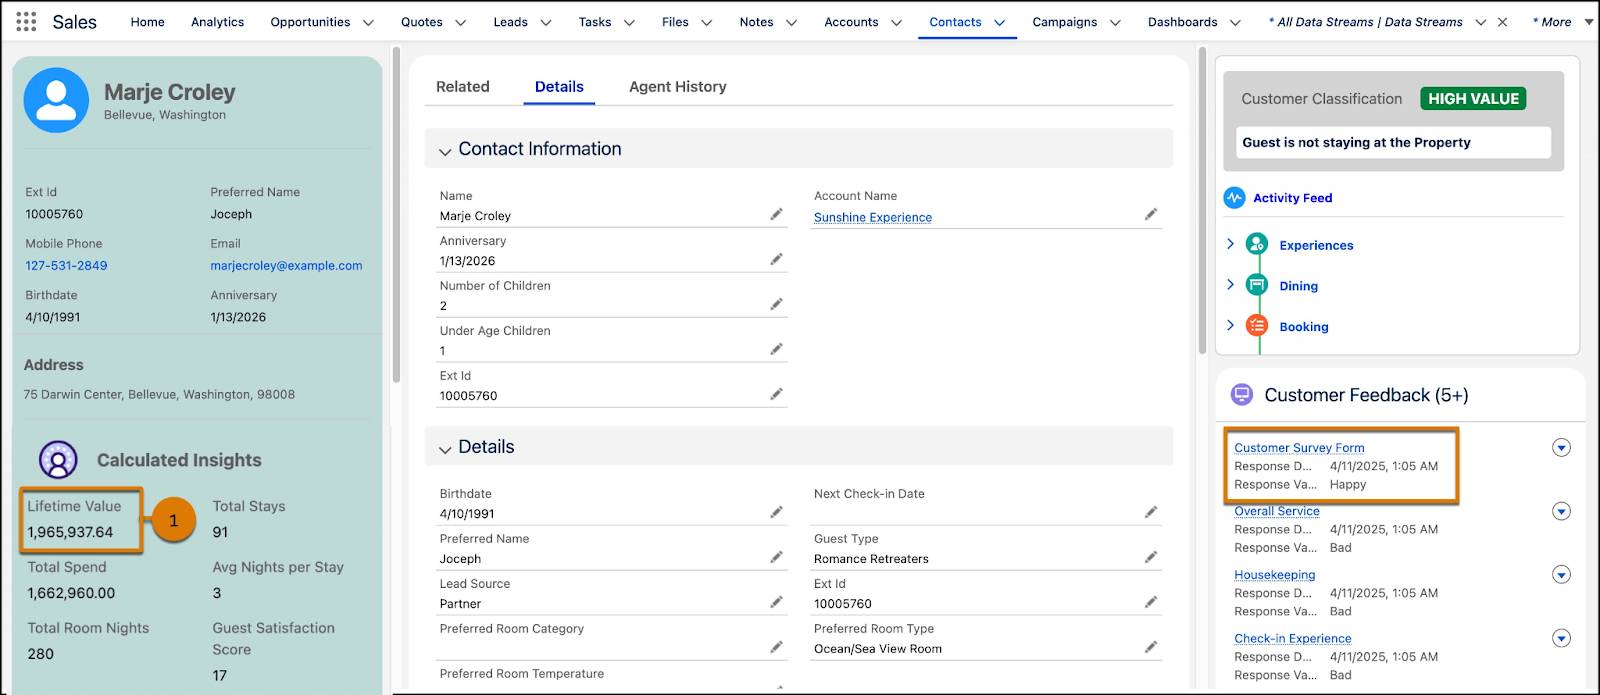Click Marje Croley's contact avatar icon
Viewport: 1600px width, 695px height.
(x=56, y=100)
